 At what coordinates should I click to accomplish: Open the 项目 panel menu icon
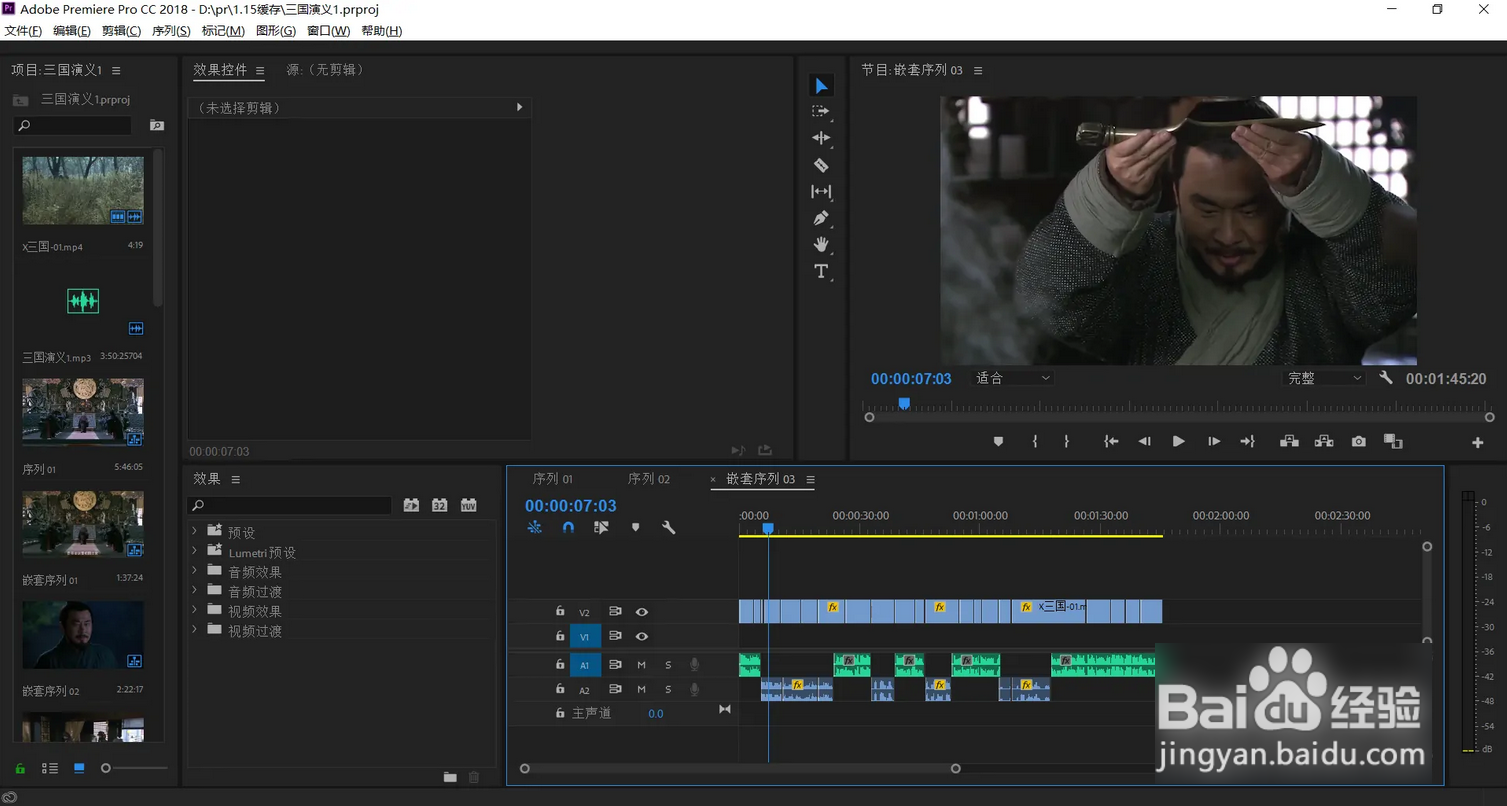116,70
